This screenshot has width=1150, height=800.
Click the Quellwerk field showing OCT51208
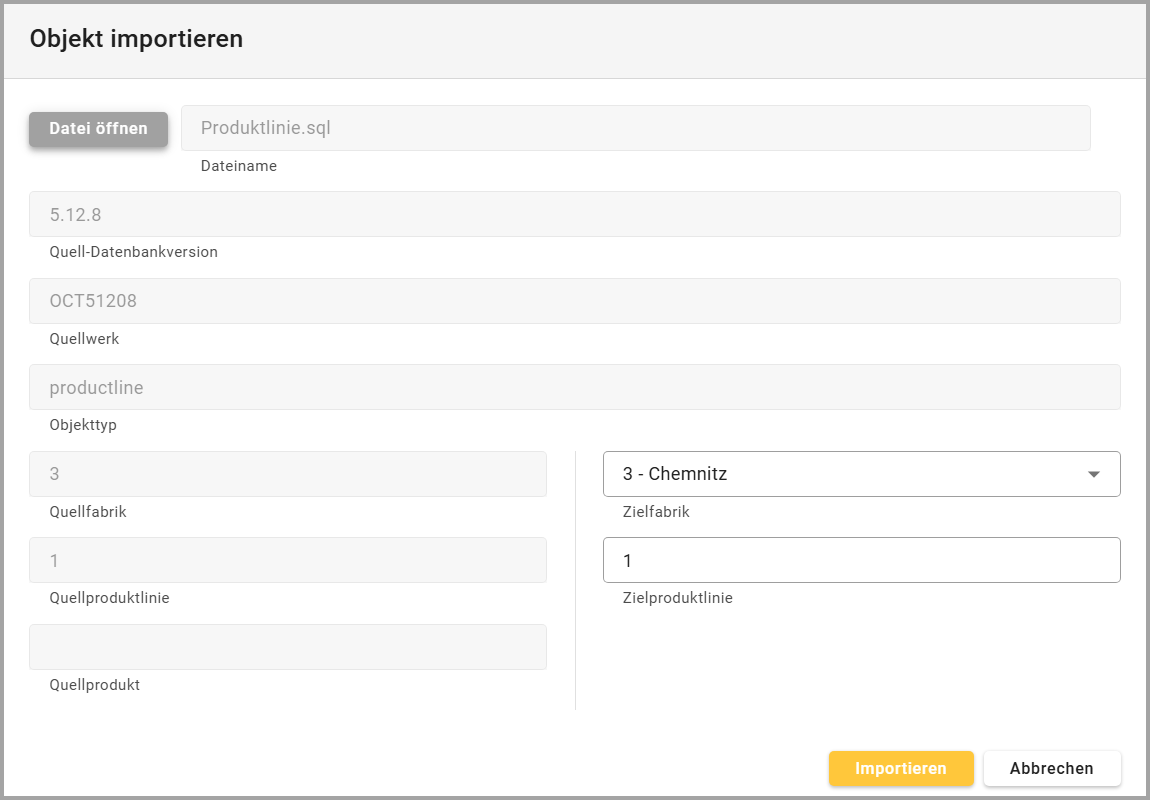[574, 301]
